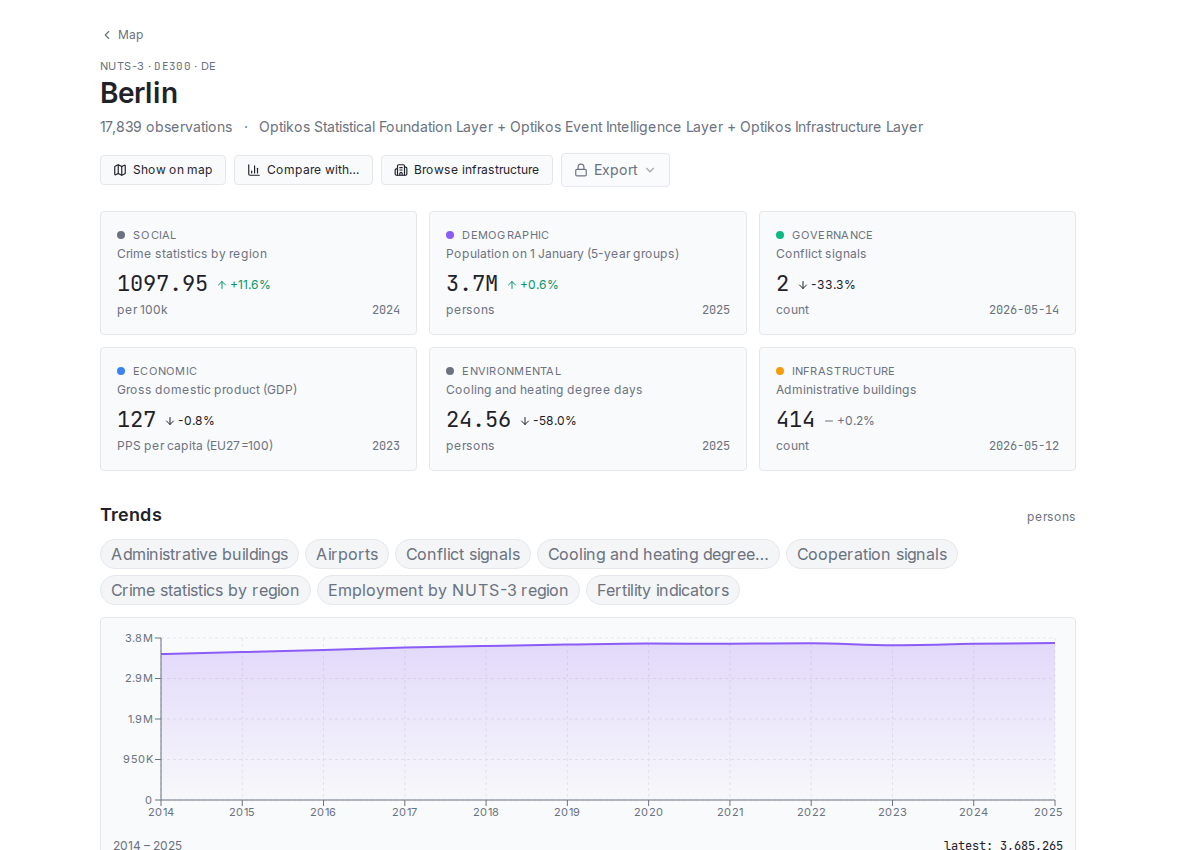Open the Compare with... button
The height and width of the screenshot is (850, 1180).
point(303,170)
